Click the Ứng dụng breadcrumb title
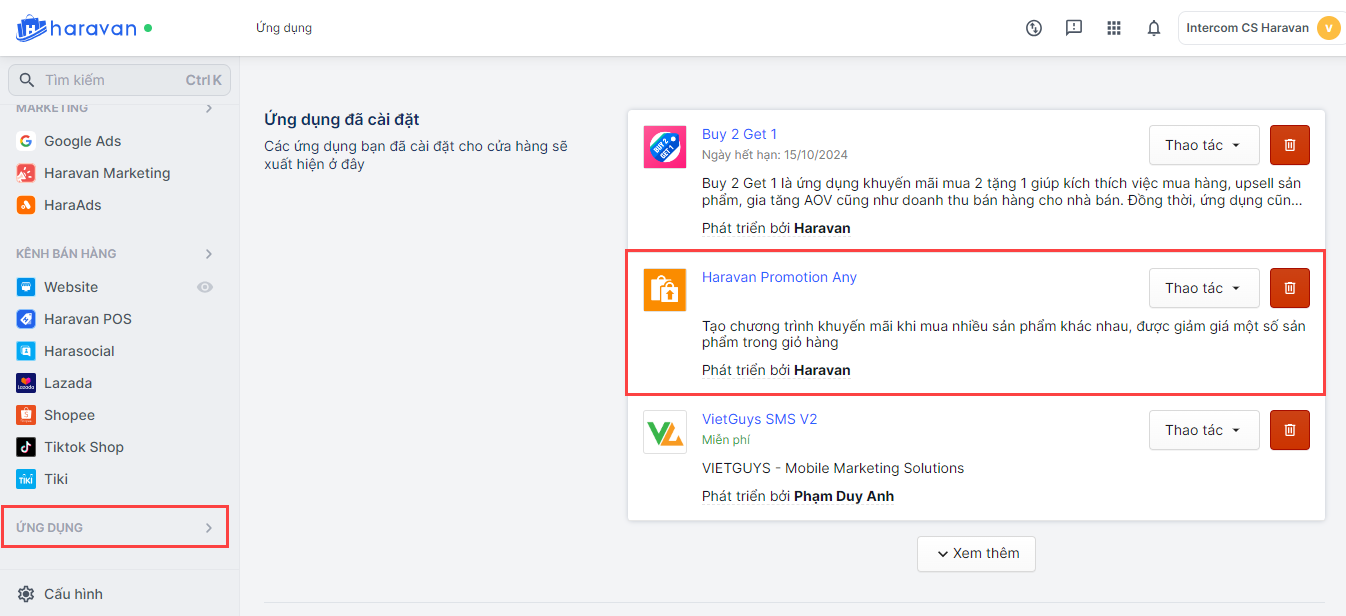 284,28
